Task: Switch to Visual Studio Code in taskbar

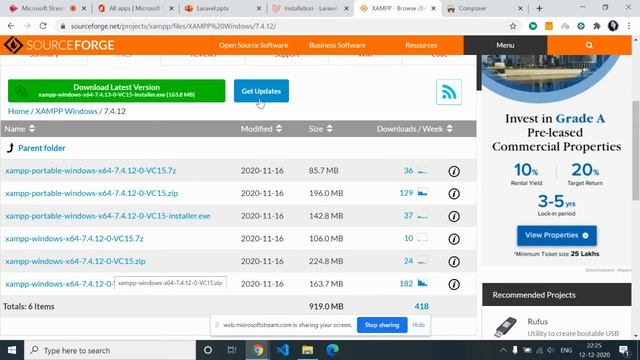Action: 282,350
